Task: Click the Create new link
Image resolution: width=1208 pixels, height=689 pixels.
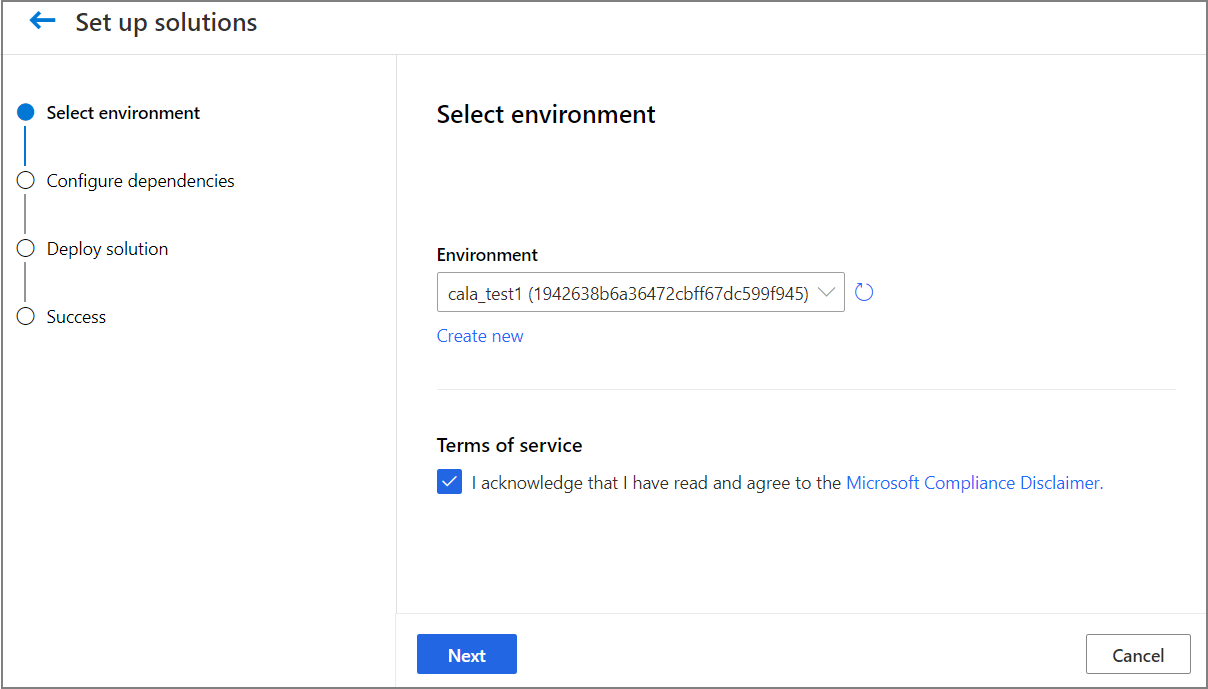Action: 480,336
